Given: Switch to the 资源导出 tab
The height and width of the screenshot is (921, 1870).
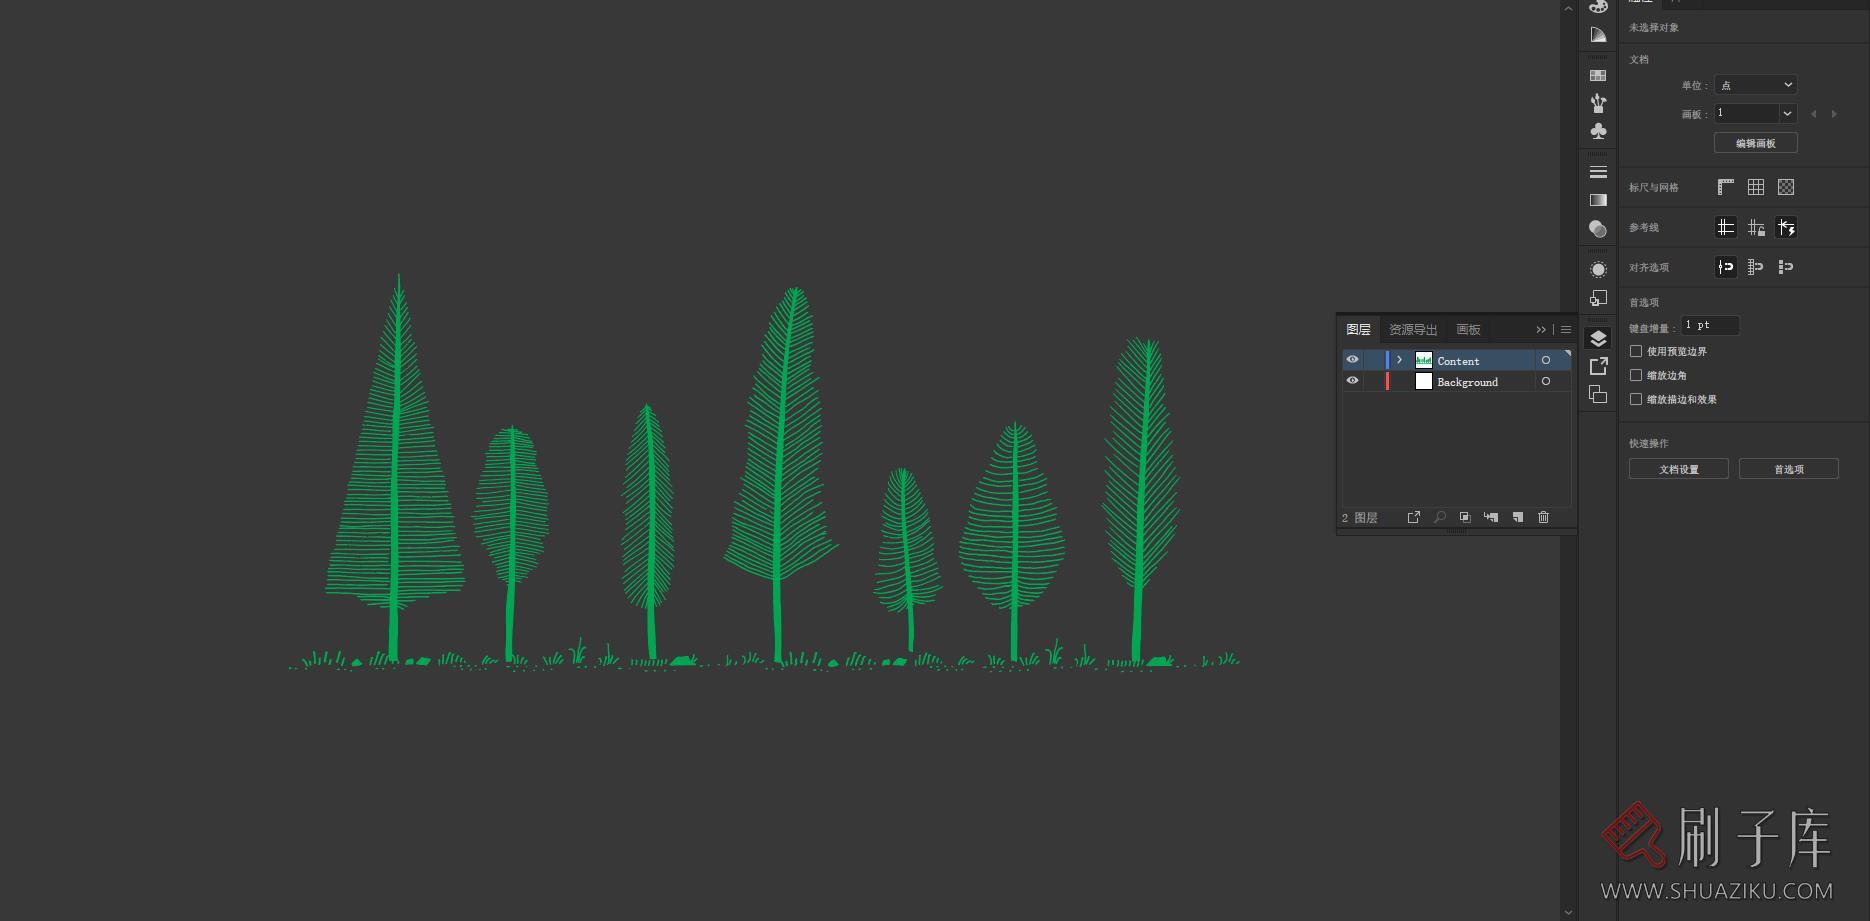Looking at the screenshot, I should [1412, 330].
